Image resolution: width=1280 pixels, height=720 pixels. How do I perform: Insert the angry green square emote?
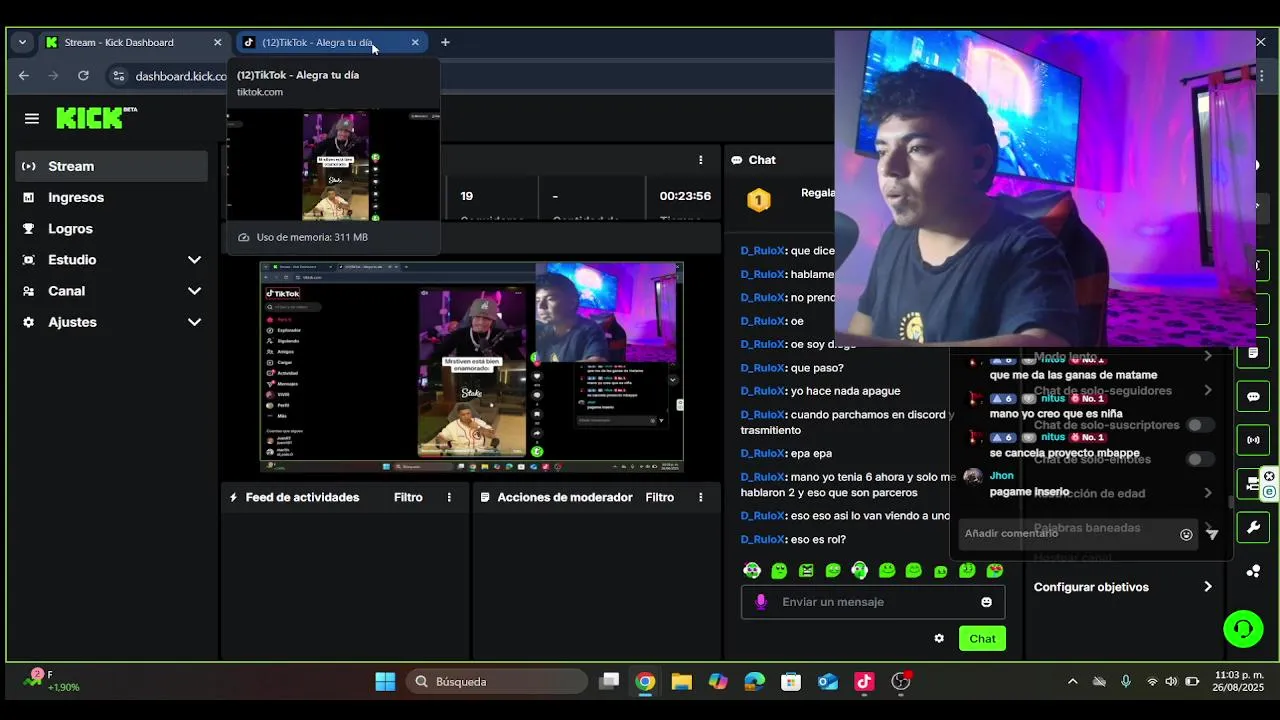pos(806,570)
